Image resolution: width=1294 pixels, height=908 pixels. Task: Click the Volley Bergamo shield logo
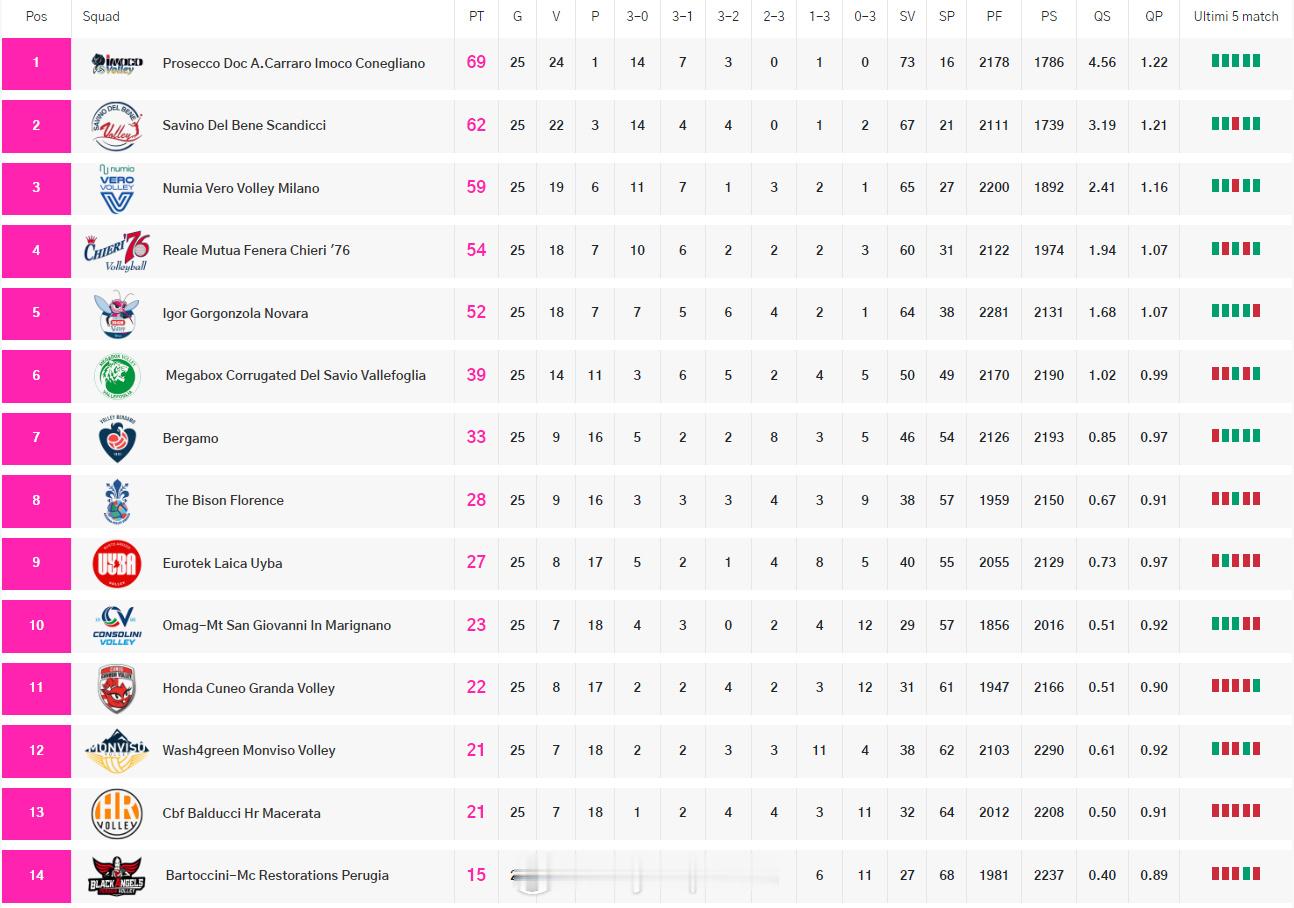[x=117, y=438]
